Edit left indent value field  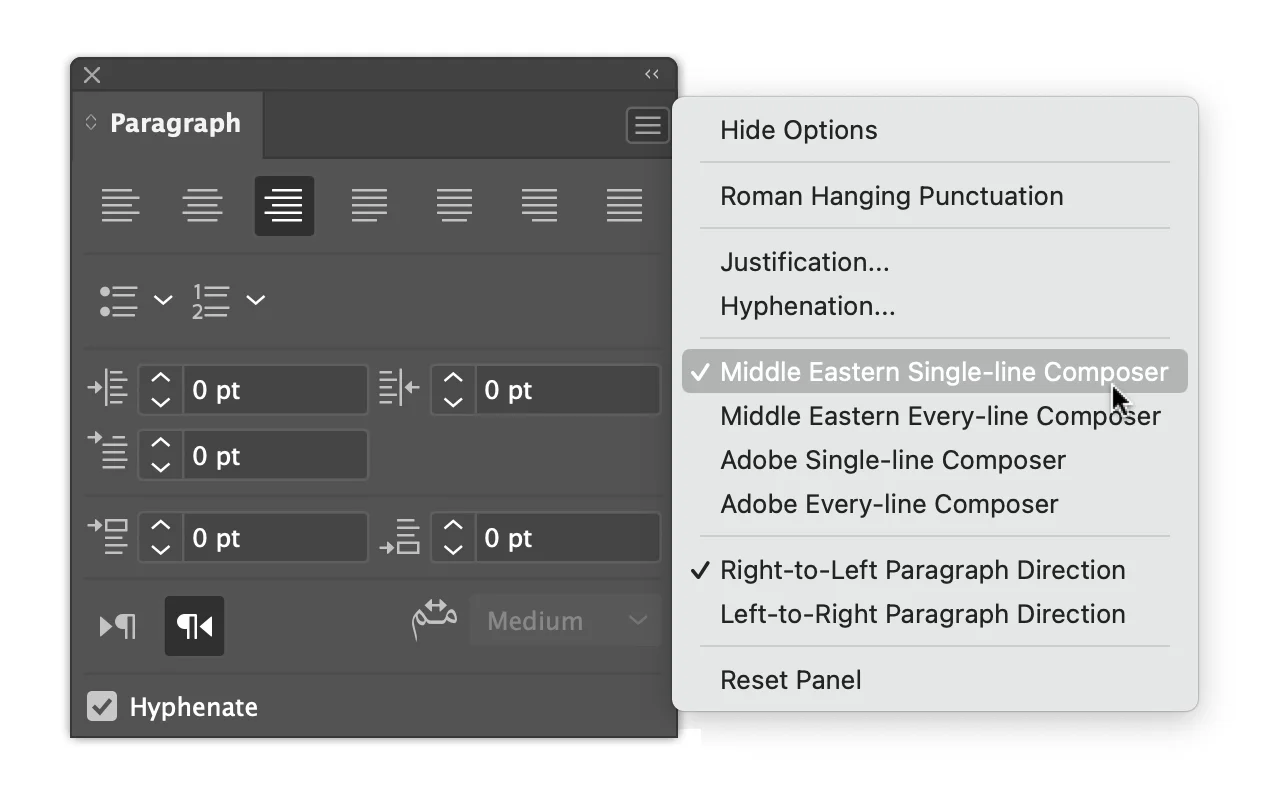[275, 390]
